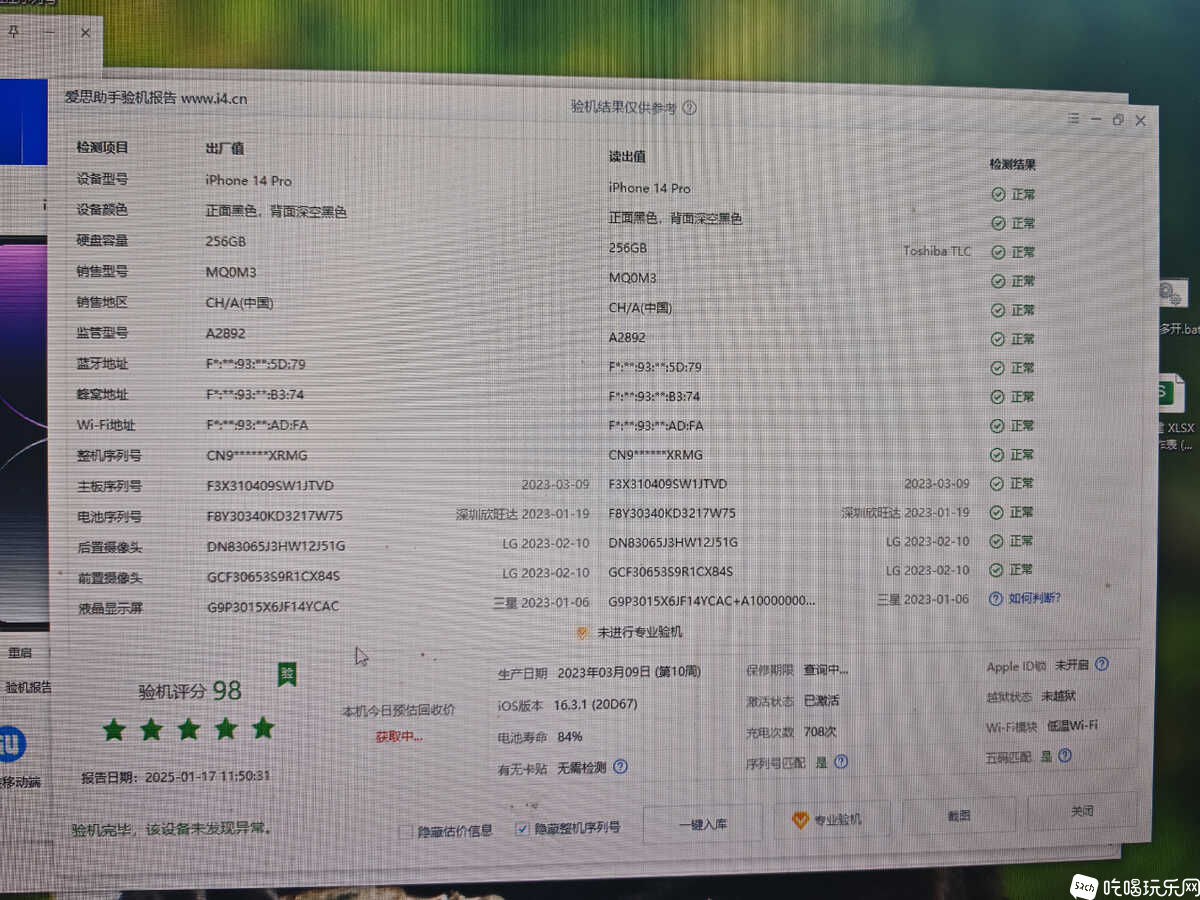Click the green check icon for 销售型号 row
This screenshot has height=900, width=1200.
click(x=997, y=281)
